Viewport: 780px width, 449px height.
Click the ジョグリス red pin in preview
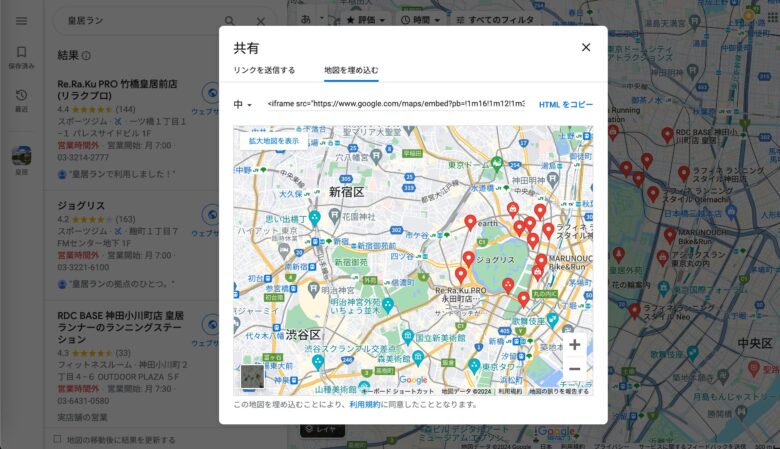tap(468, 259)
